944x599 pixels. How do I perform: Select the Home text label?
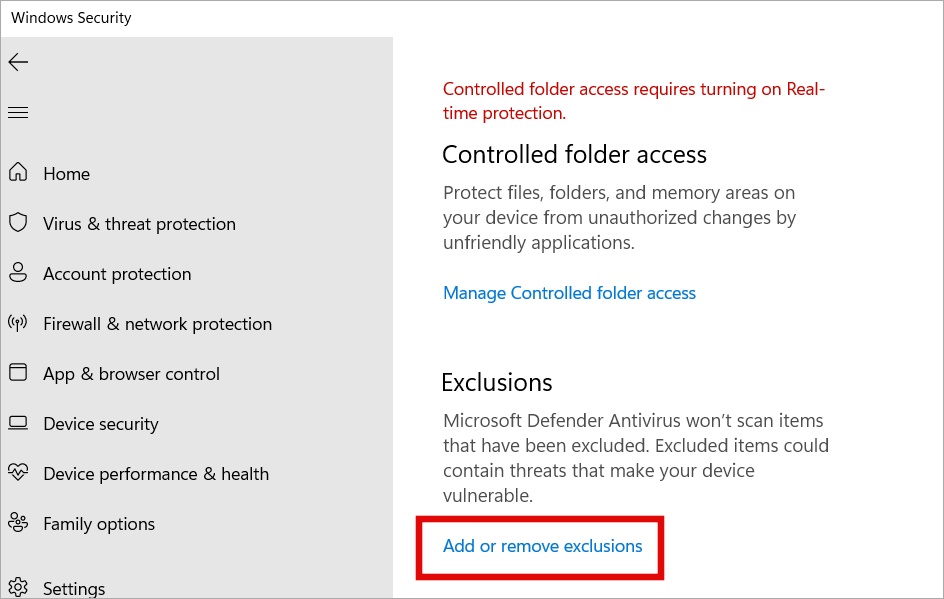pyautogui.click(x=67, y=174)
